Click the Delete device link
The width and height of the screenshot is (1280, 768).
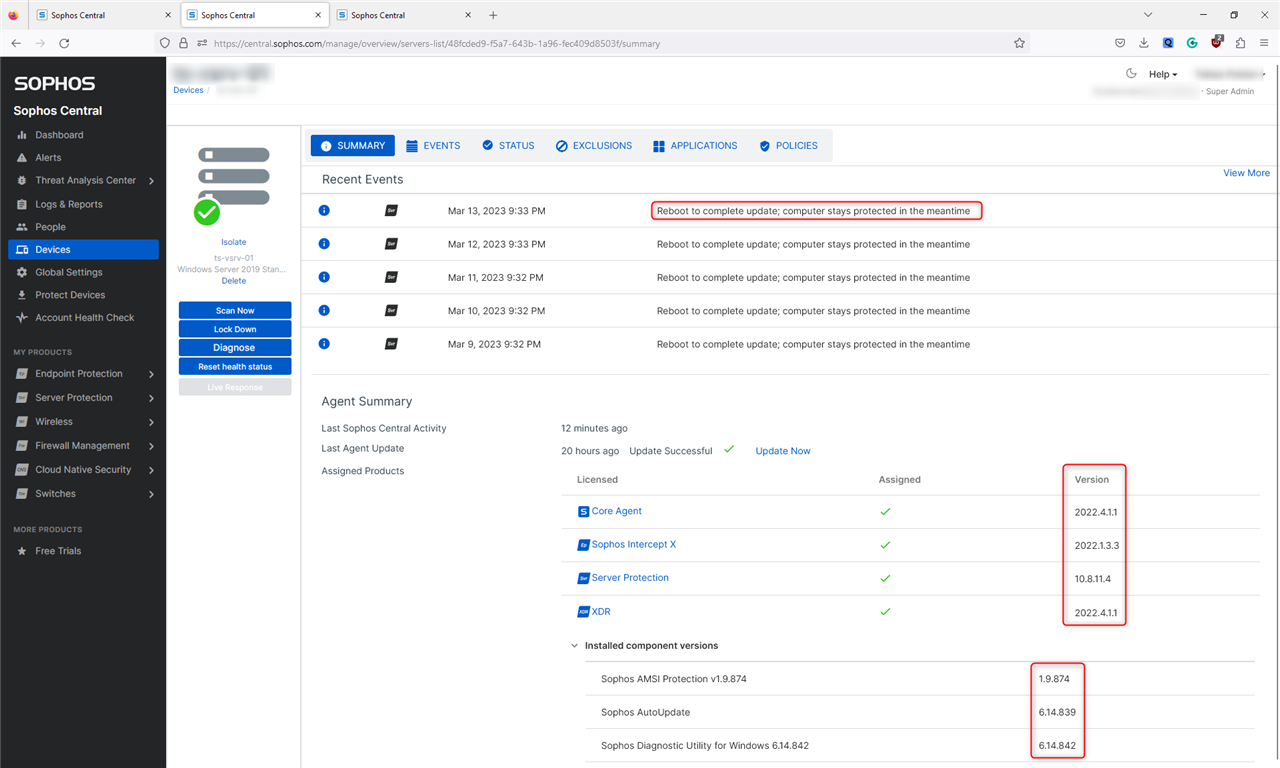(234, 281)
